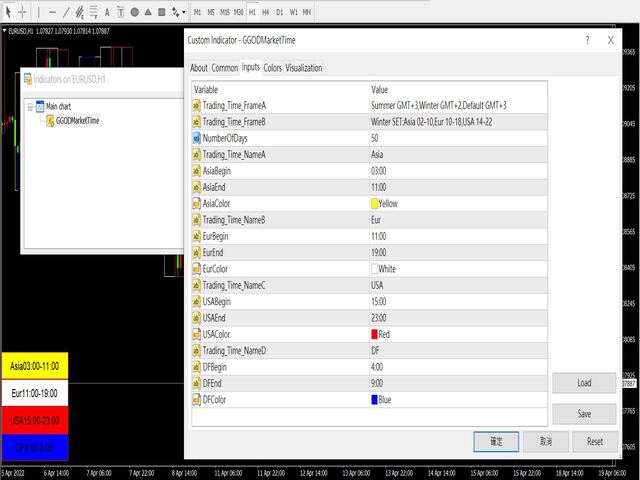The height and width of the screenshot is (480, 640).
Task: Select the rectangle shape tool
Action: (x=162, y=12)
